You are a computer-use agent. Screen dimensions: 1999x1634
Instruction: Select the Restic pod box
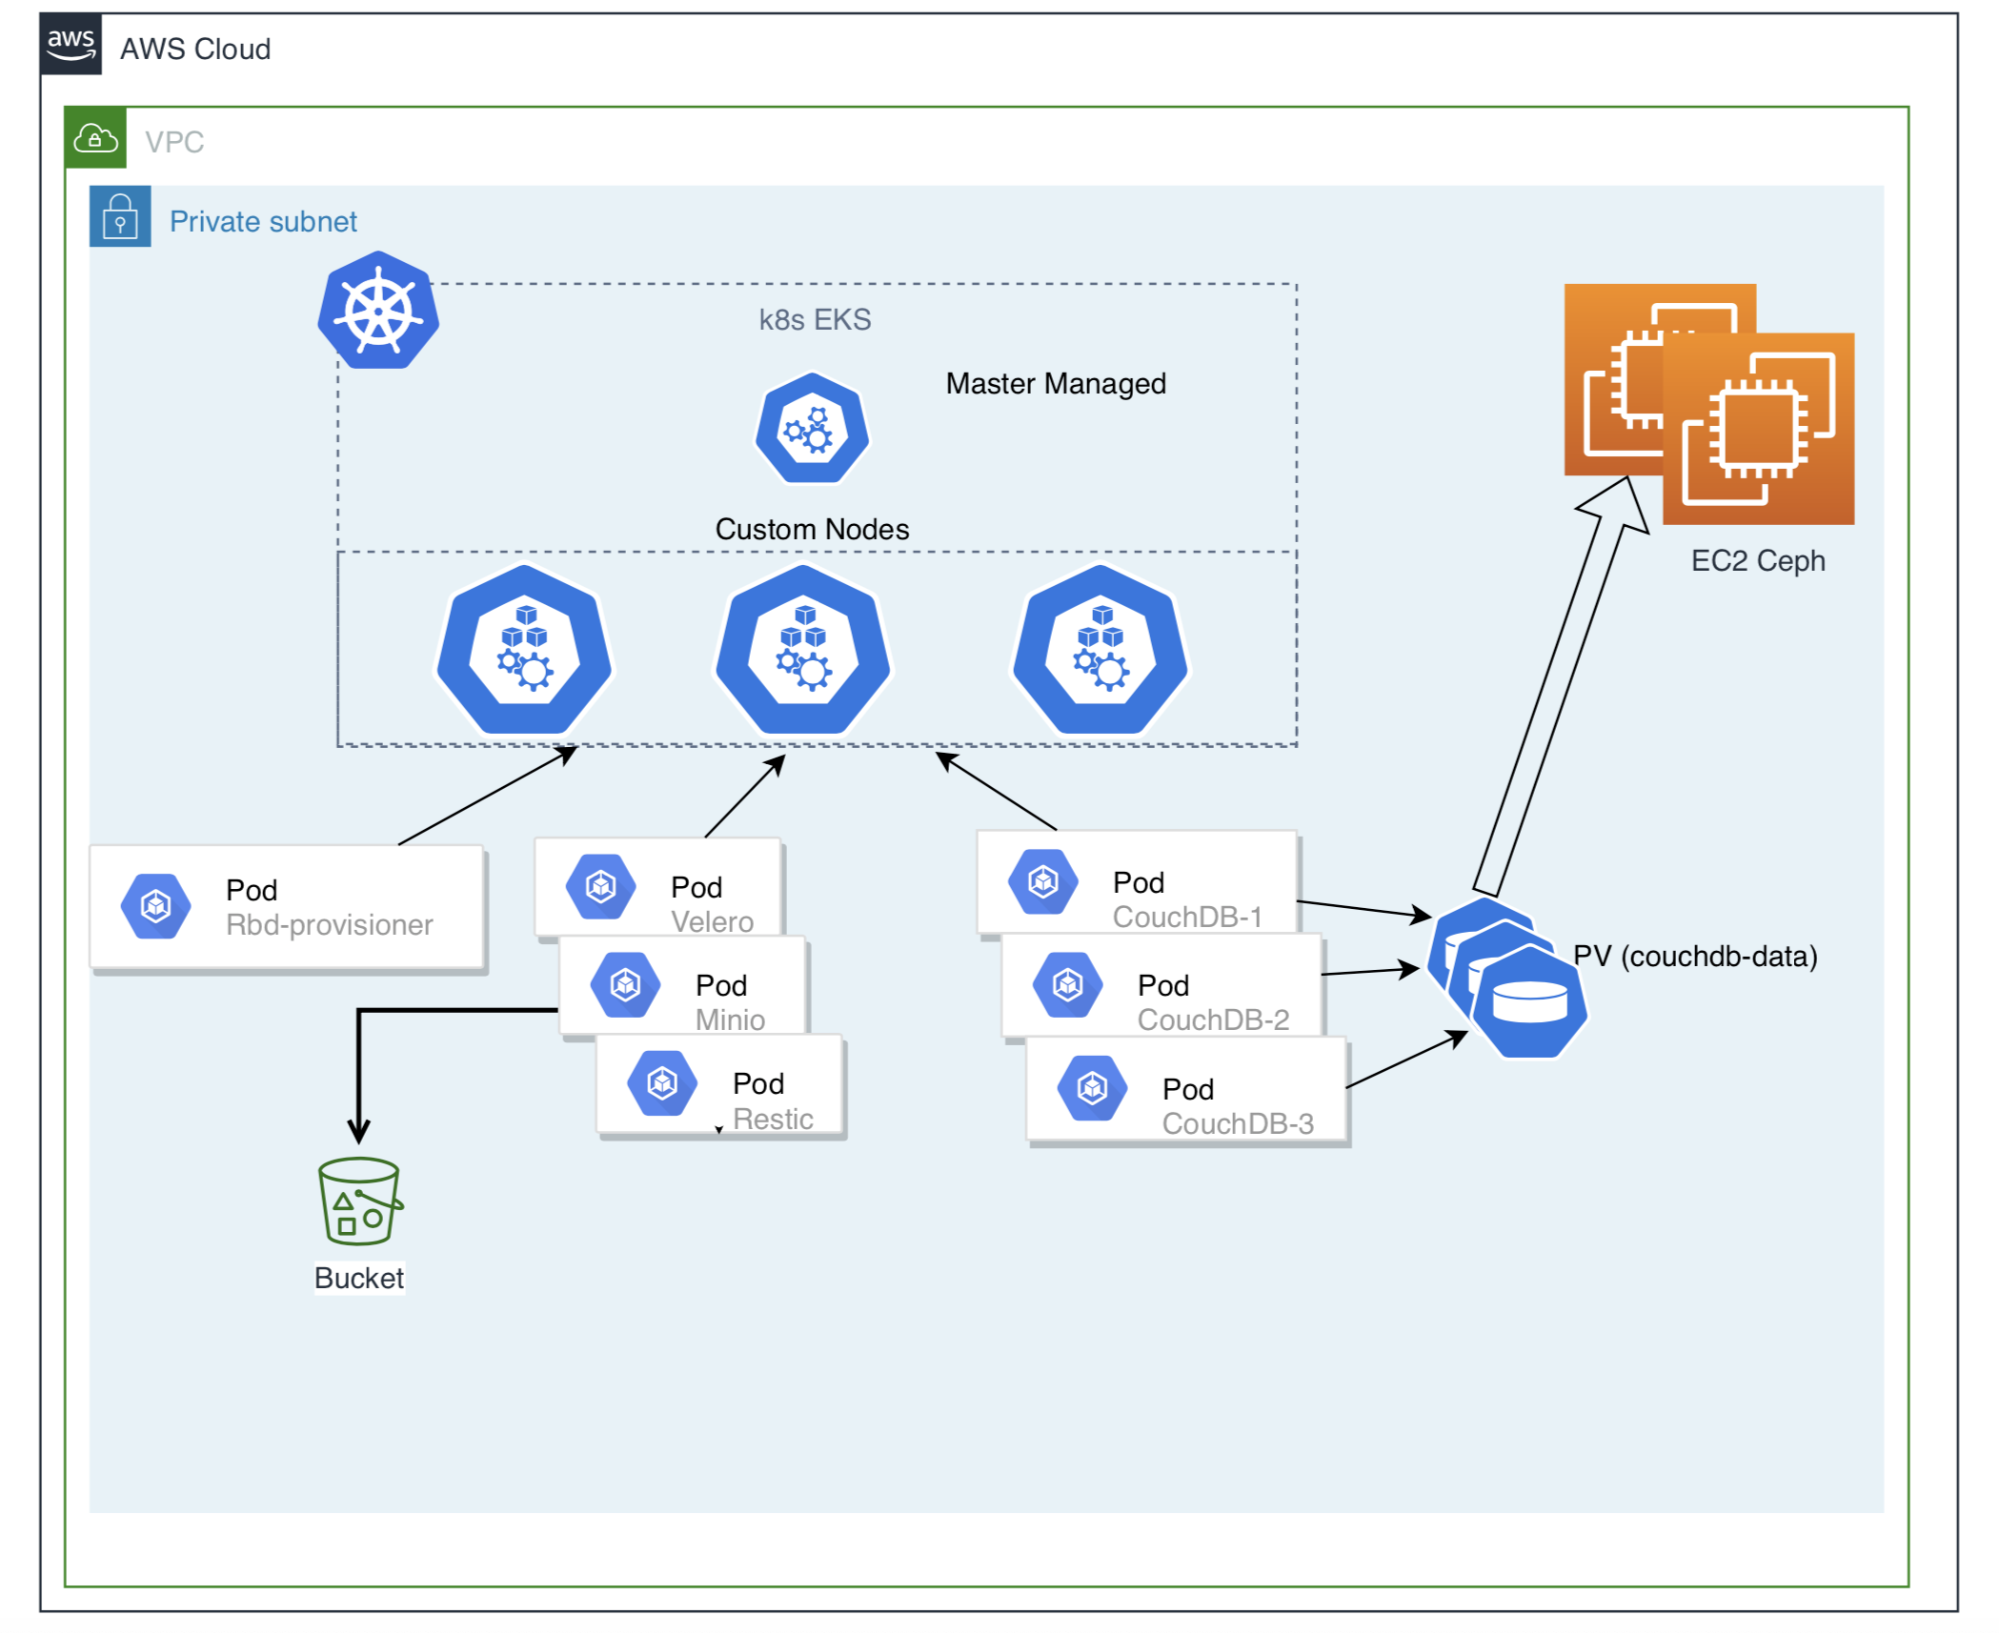(720, 1085)
